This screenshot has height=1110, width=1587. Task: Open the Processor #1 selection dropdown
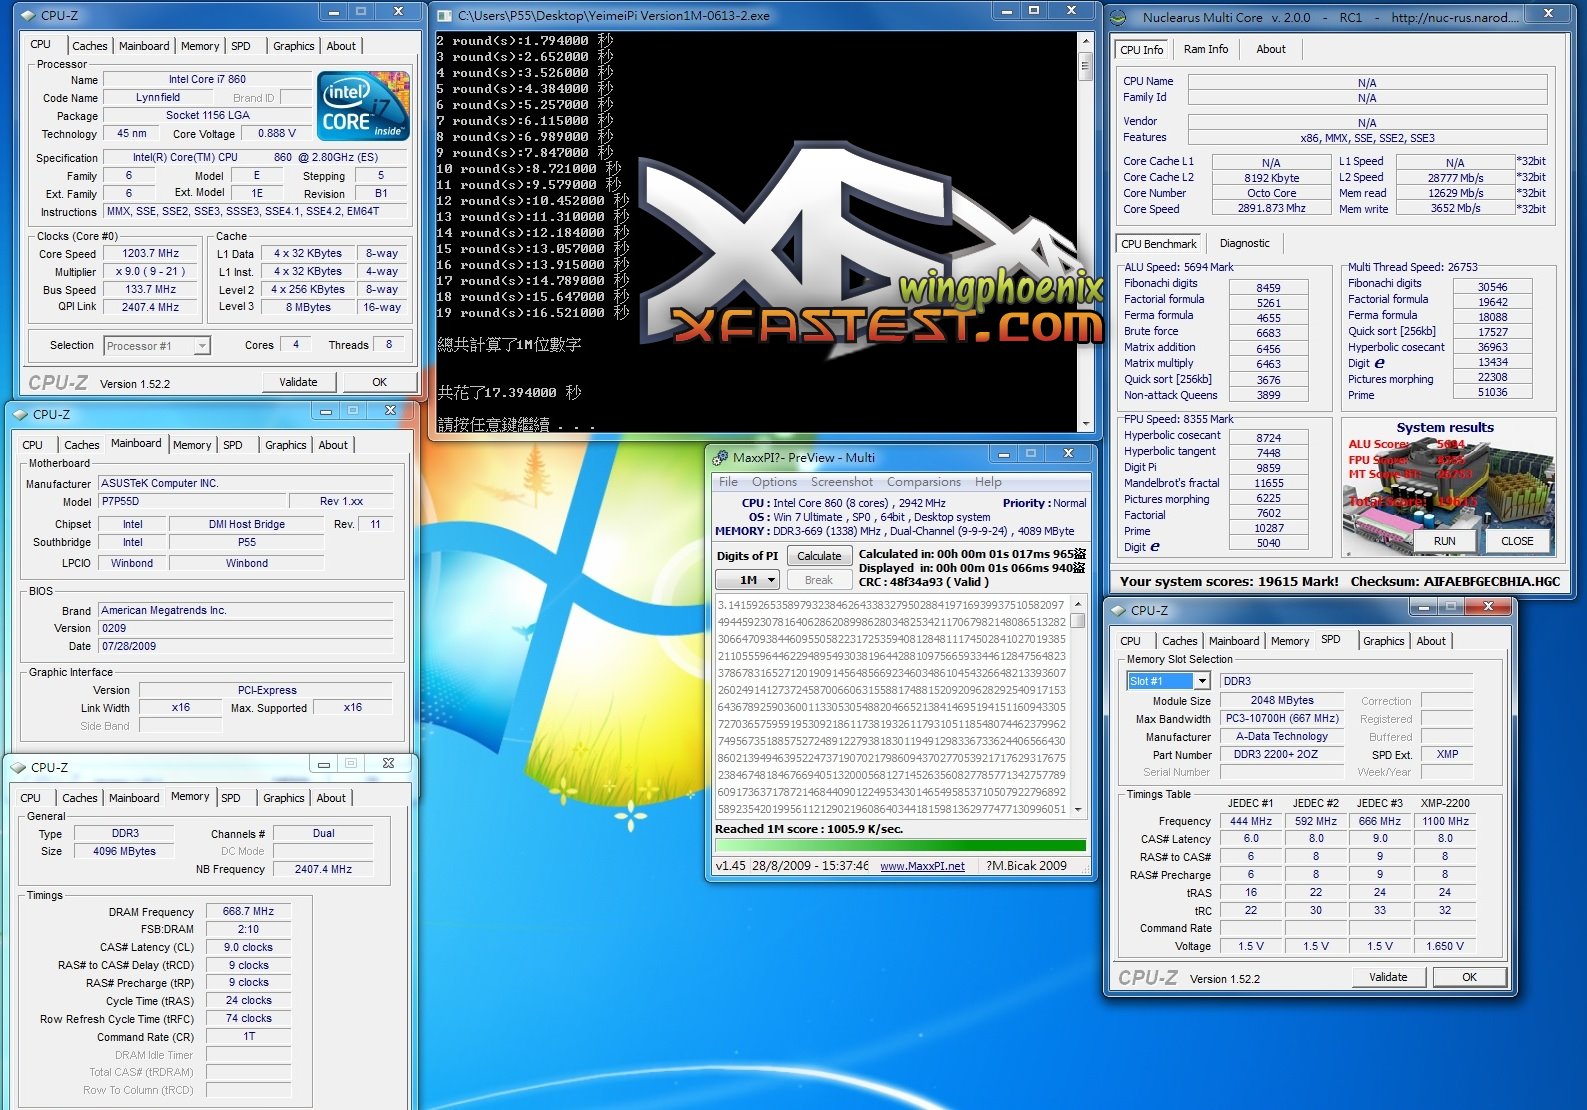tap(202, 346)
